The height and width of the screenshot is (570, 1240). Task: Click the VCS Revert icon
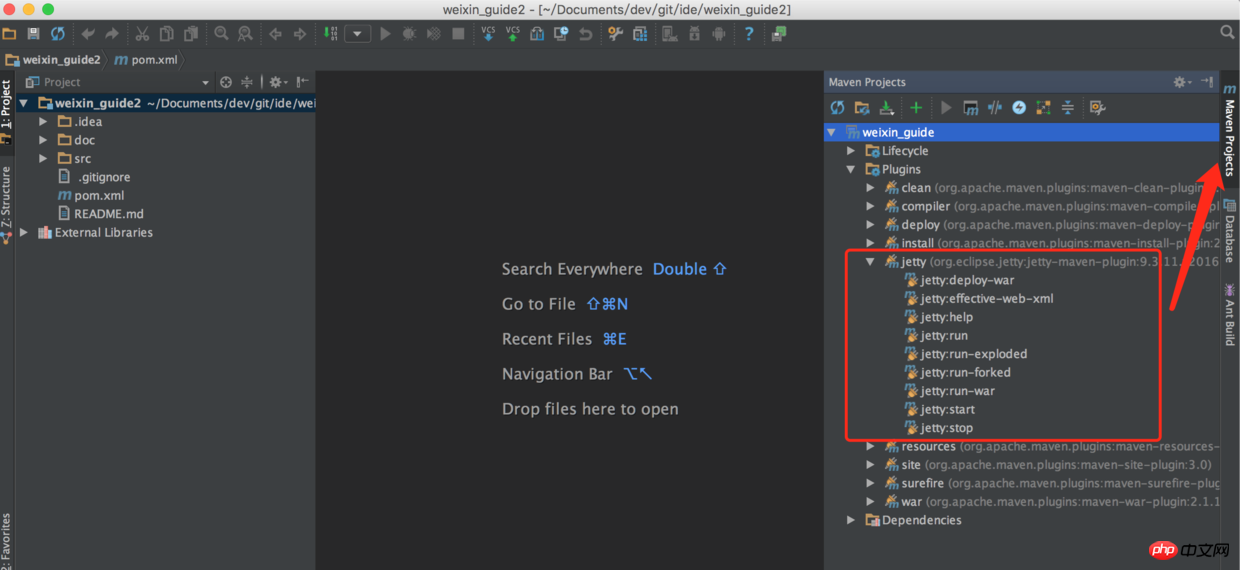click(x=586, y=34)
